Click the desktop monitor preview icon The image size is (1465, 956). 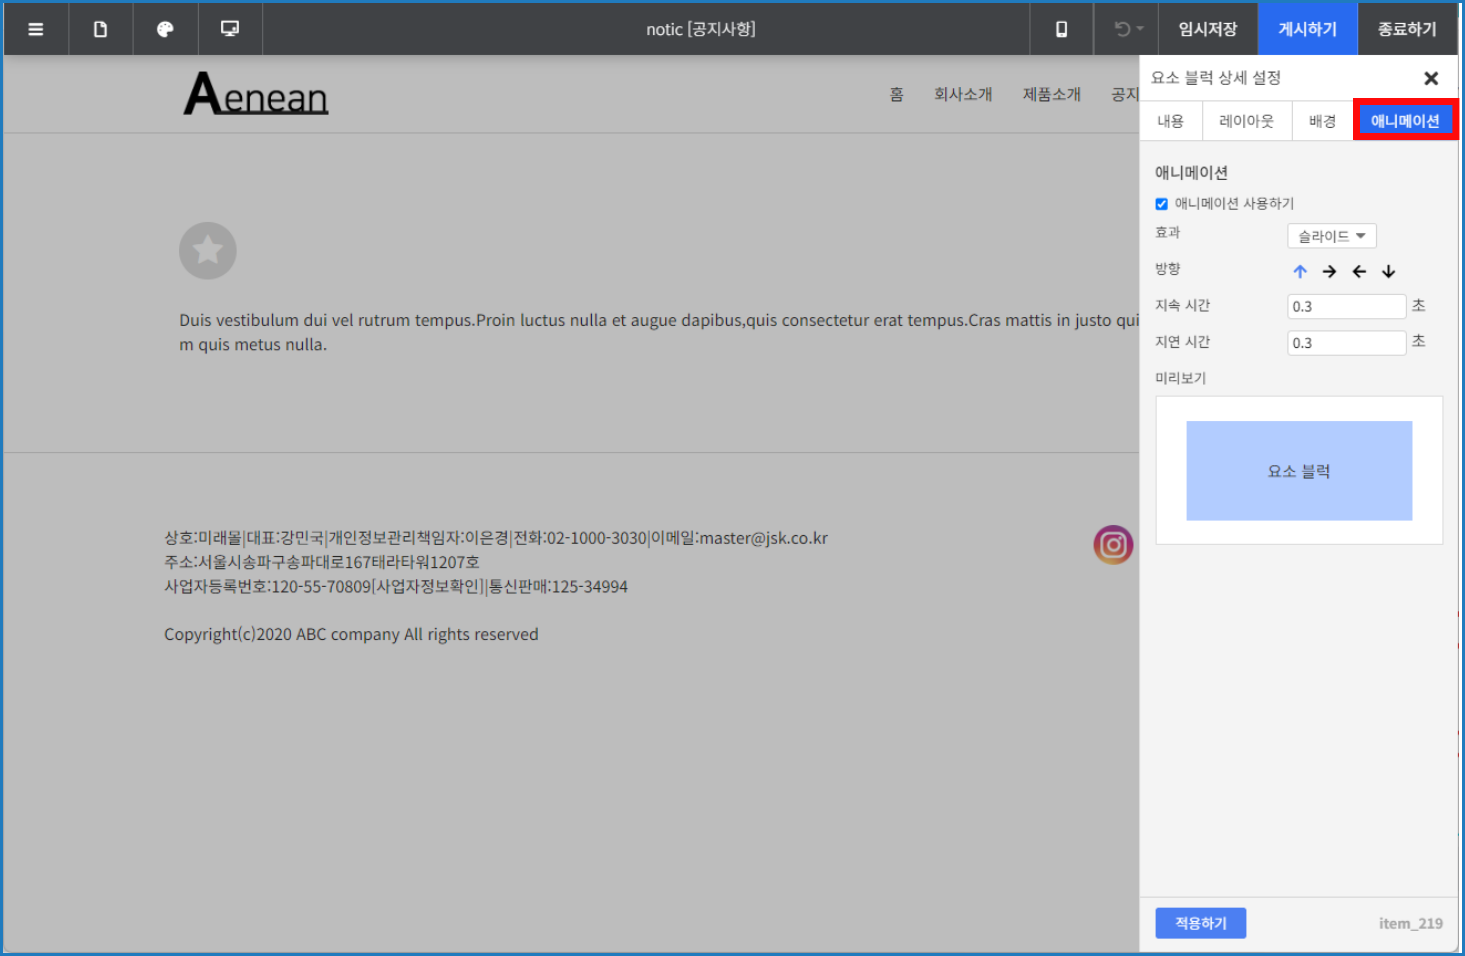(x=230, y=29)
